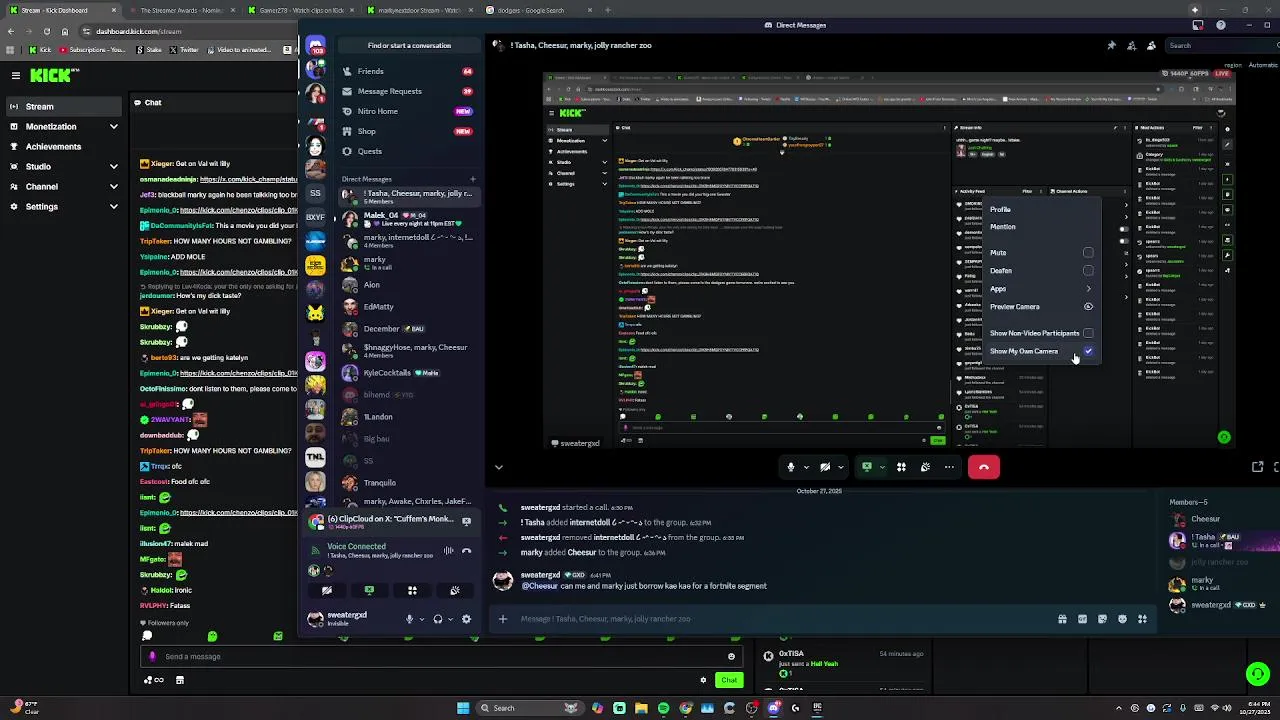
Task: Switch to The Streamer Awards browser tab
Action: (x=181, y=10)
